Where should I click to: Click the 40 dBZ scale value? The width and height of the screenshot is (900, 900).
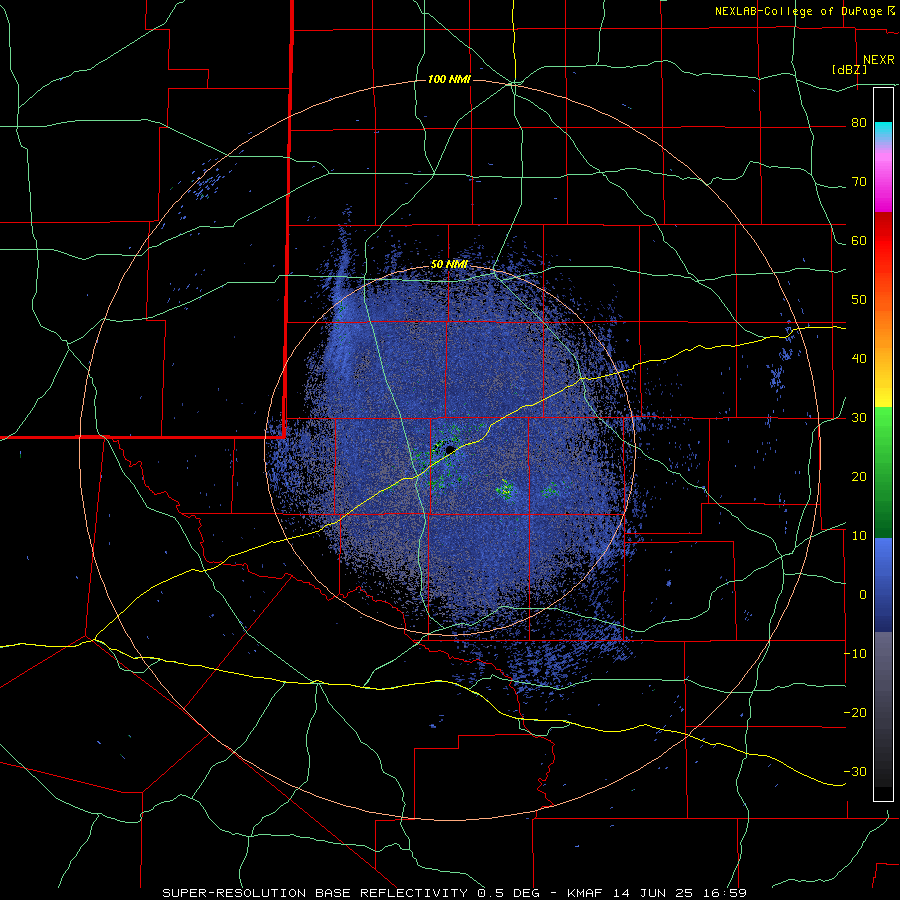tap(859, 359)
